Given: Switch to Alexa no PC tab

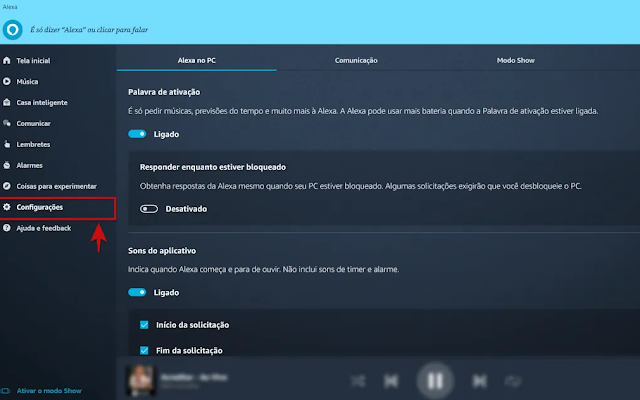Looking at the screenshot, I should pyautogui.click(x=196, y=60).
